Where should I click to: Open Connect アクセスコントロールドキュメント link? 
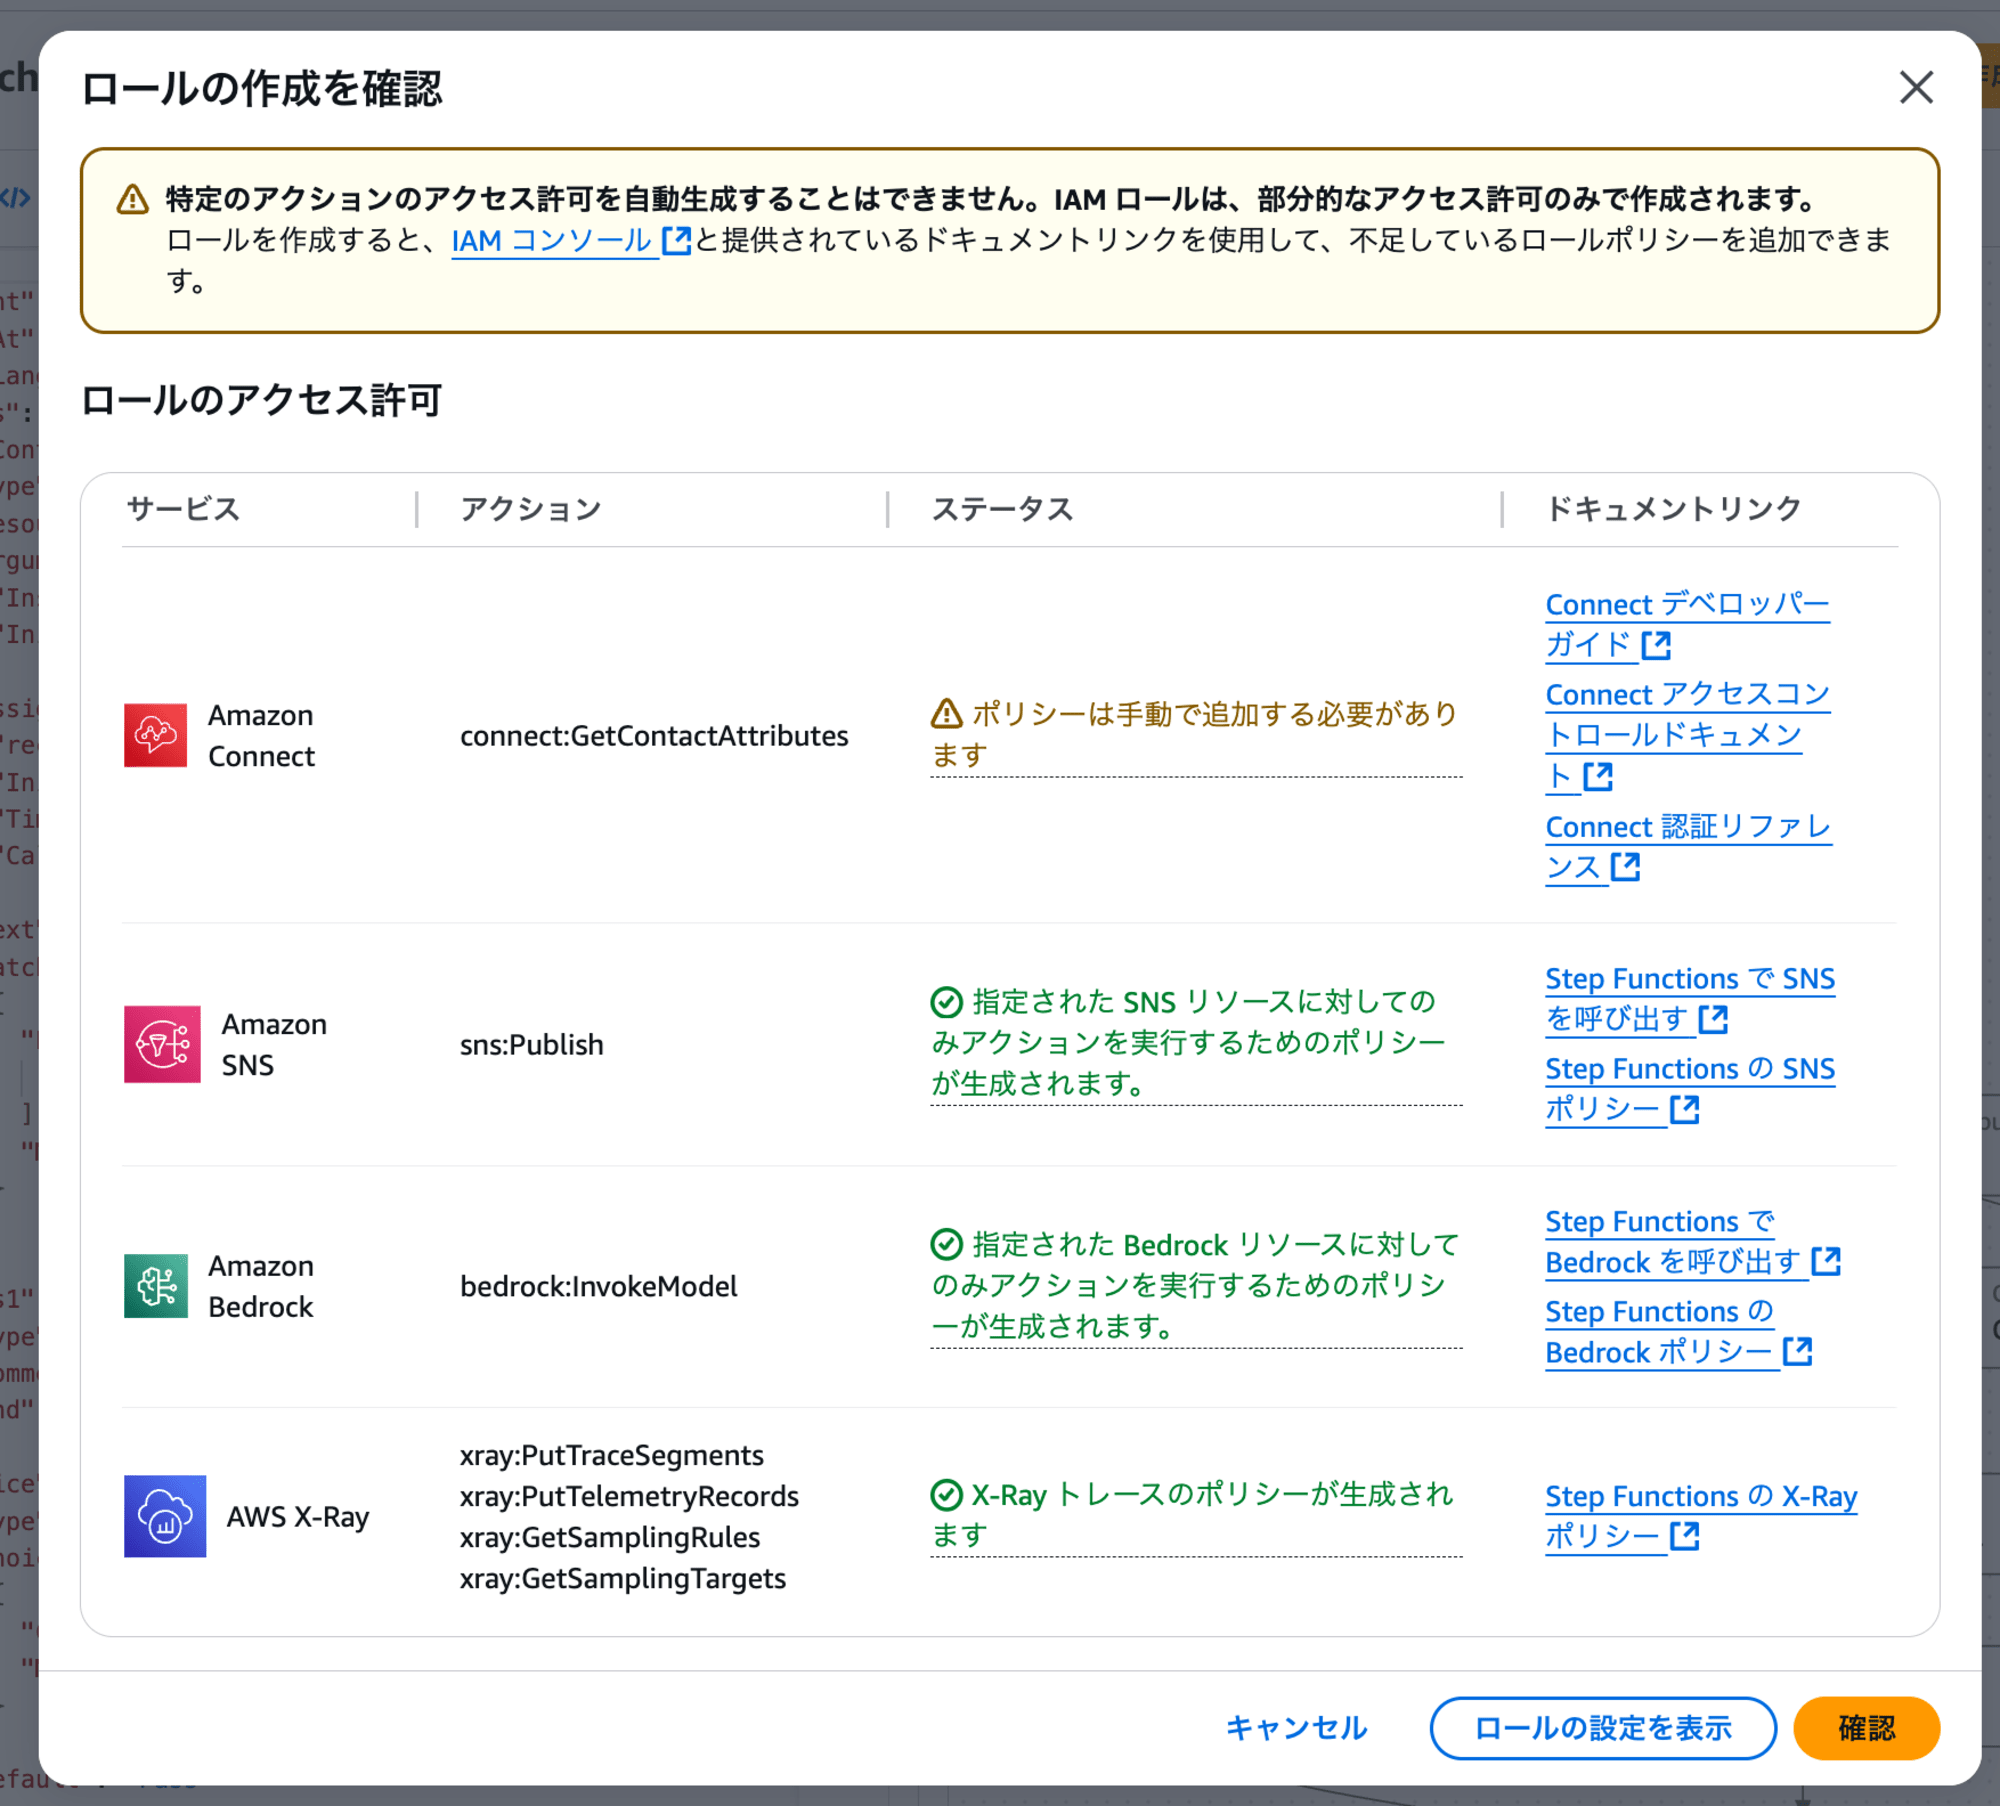click(1687, 735)
